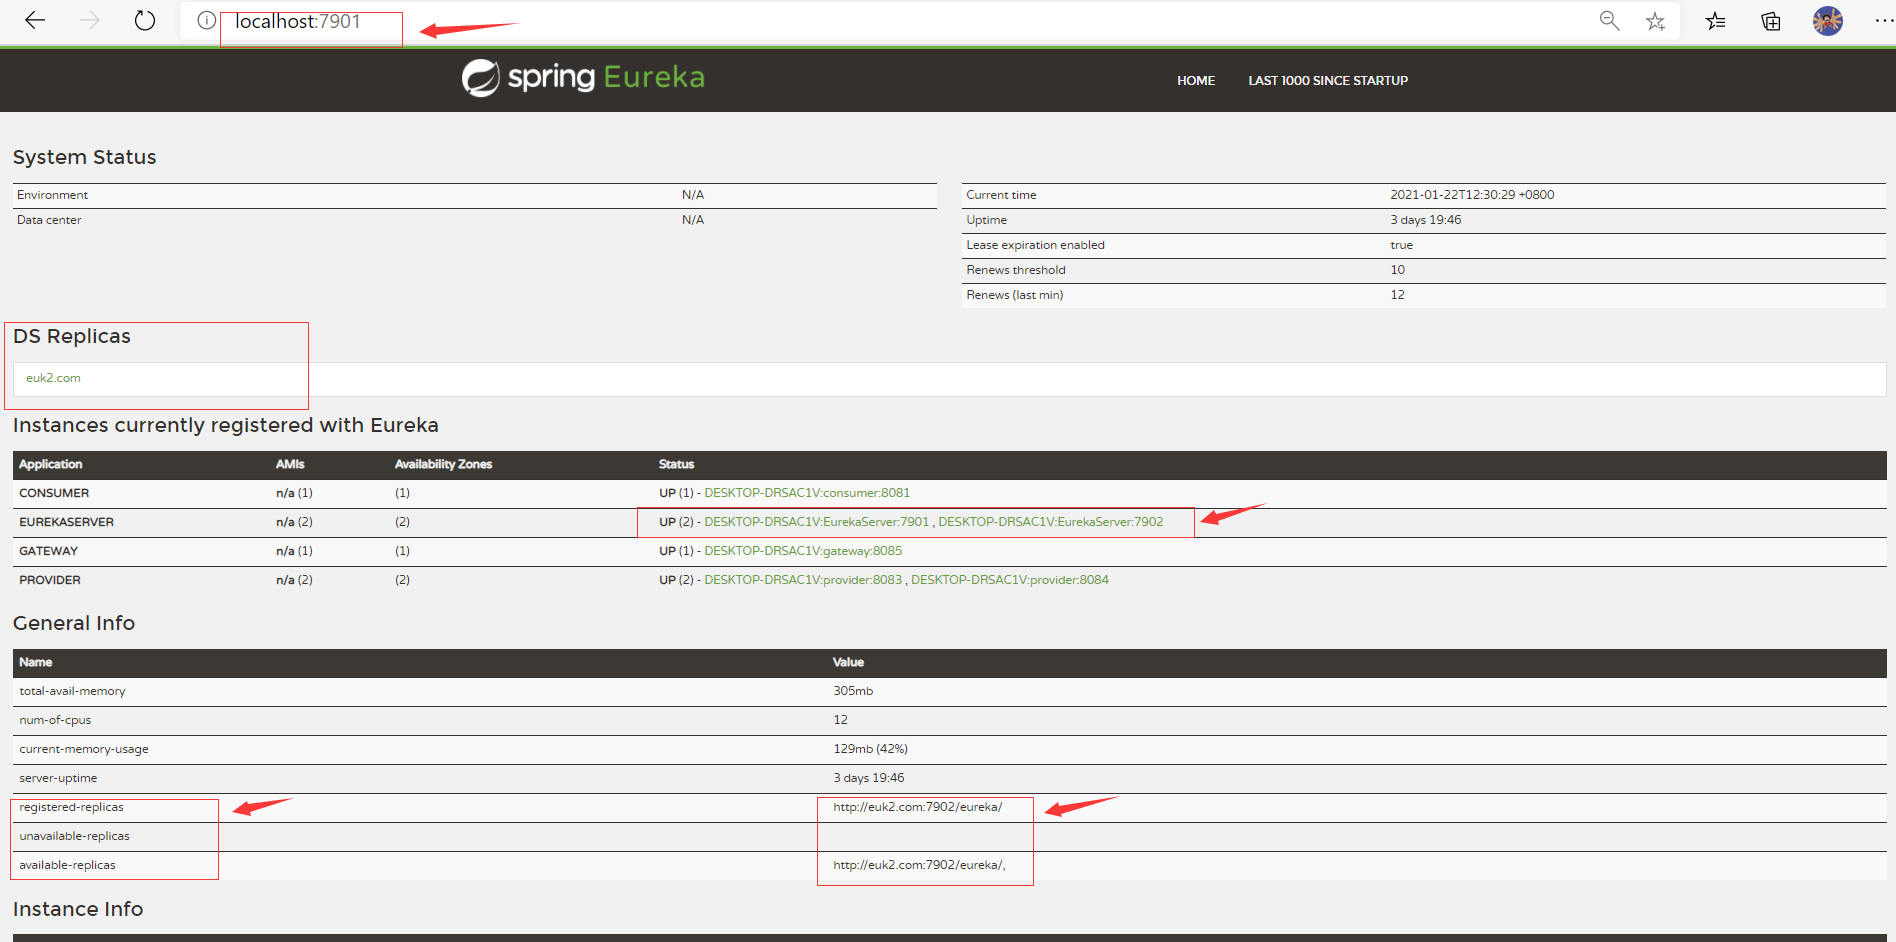Click the site information icon in address bar

pyautogui.click(x=205, y=20)
